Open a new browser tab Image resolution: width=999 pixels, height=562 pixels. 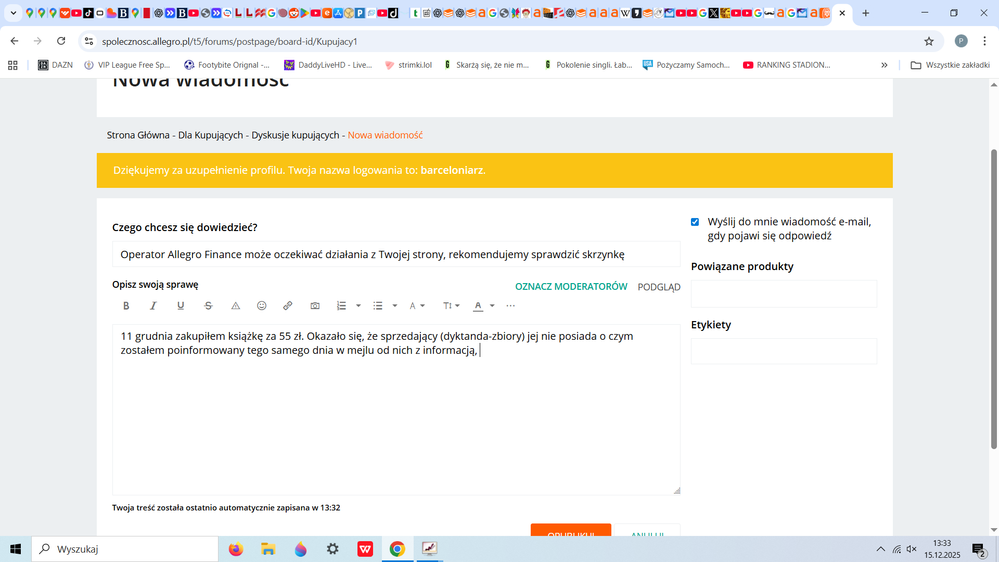[865, 13]
